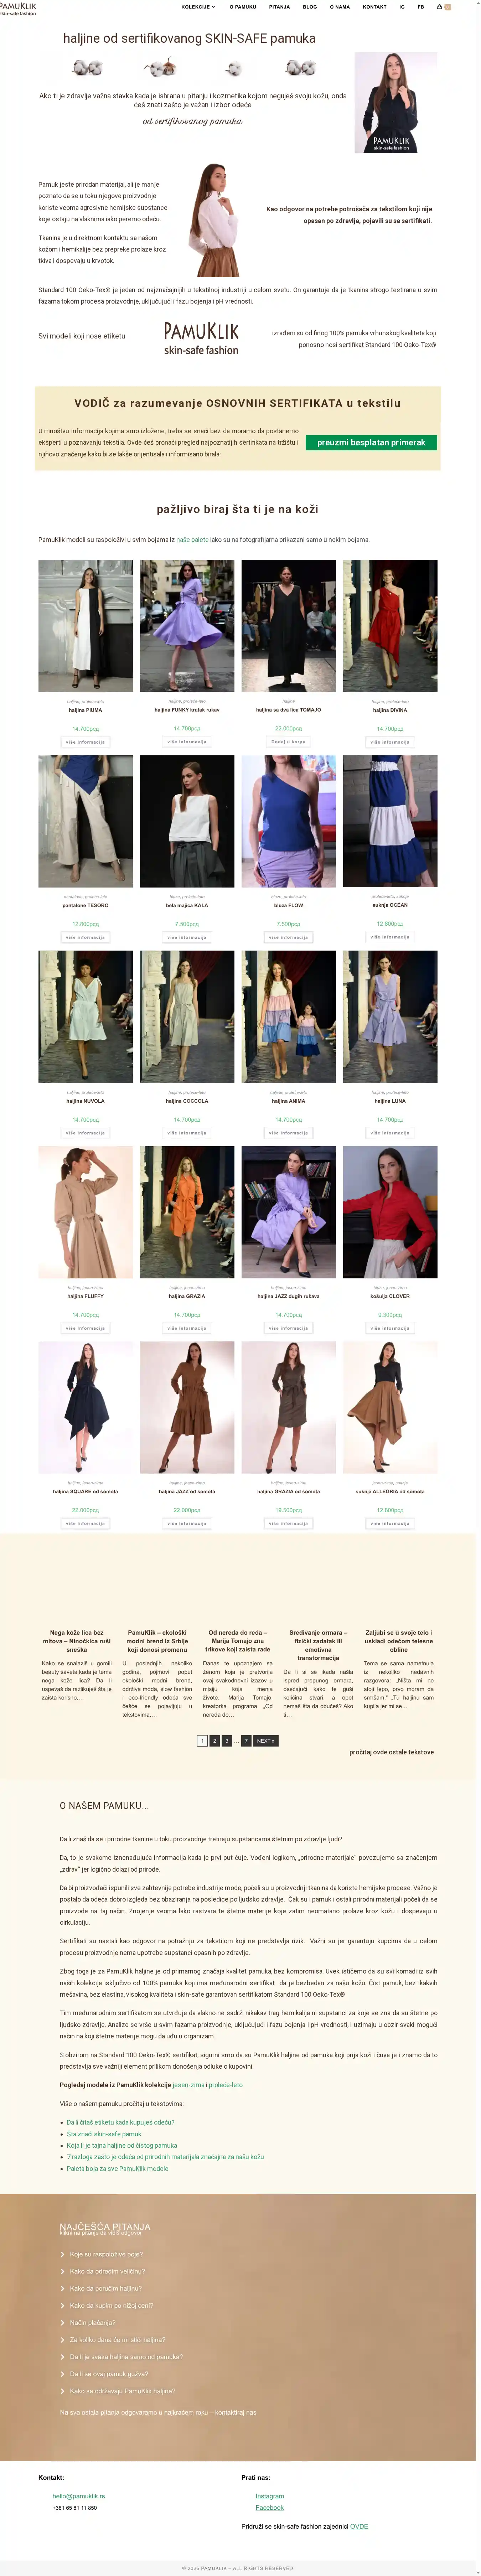This screenshot has width=481, height=2576.
Task: Go to blog page 2 in pagination
Action: (x=214, y=1741)
